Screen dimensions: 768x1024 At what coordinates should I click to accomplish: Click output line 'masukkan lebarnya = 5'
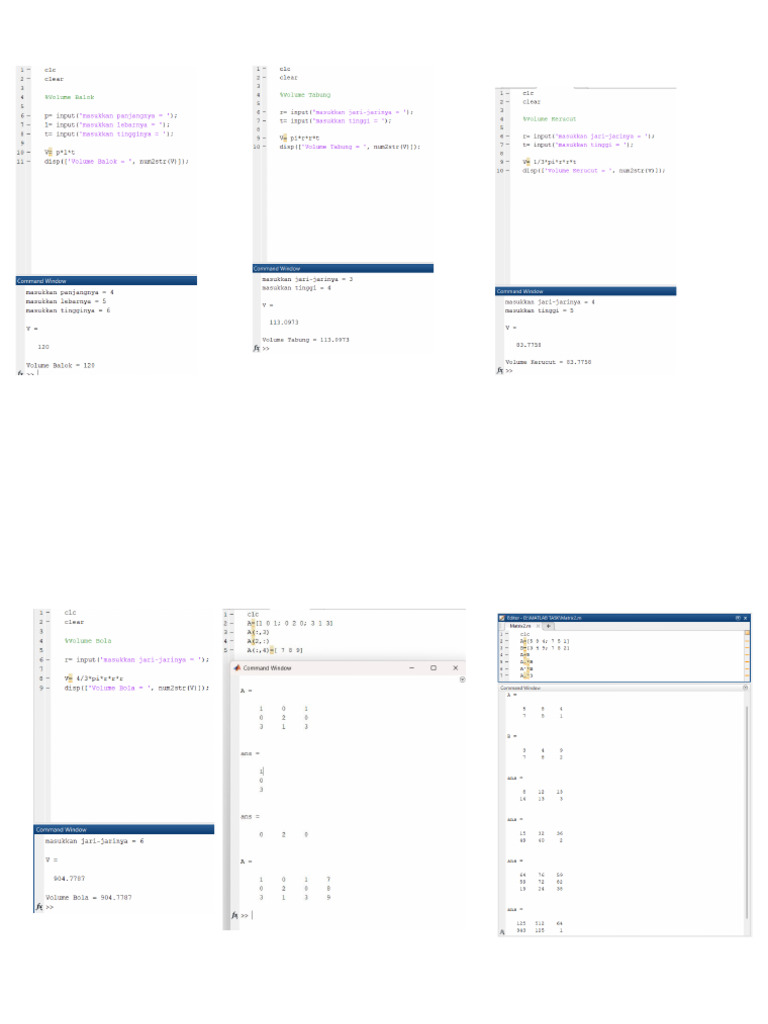point(66,302)
